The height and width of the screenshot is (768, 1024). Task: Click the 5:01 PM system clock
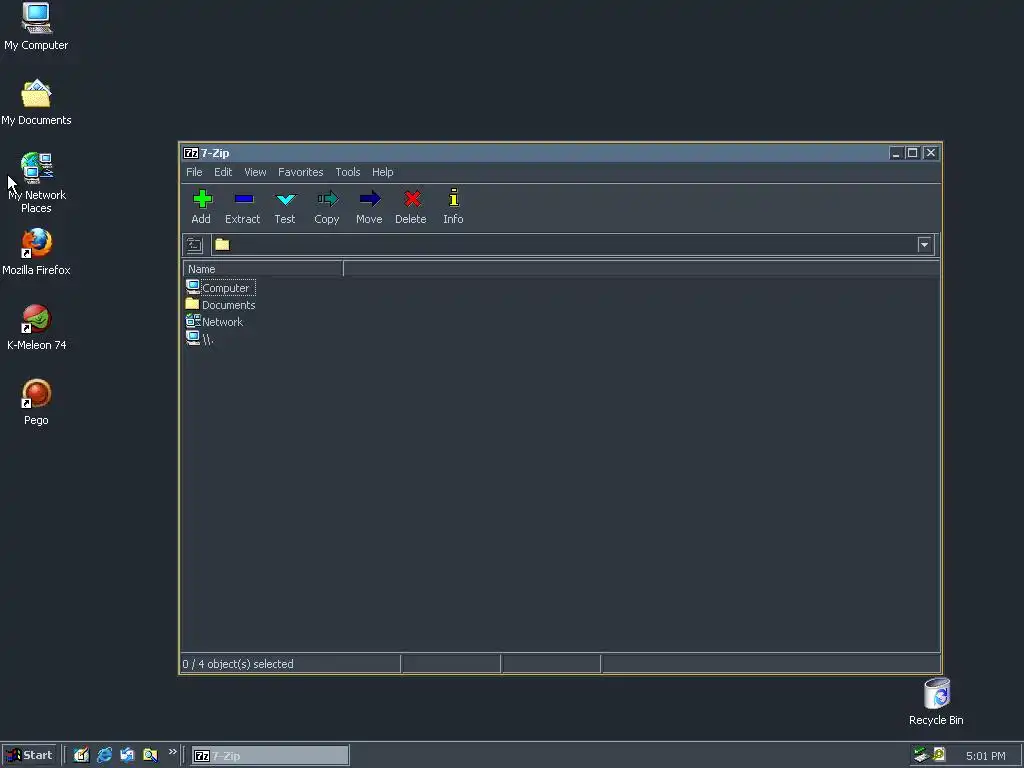[985, 756]
